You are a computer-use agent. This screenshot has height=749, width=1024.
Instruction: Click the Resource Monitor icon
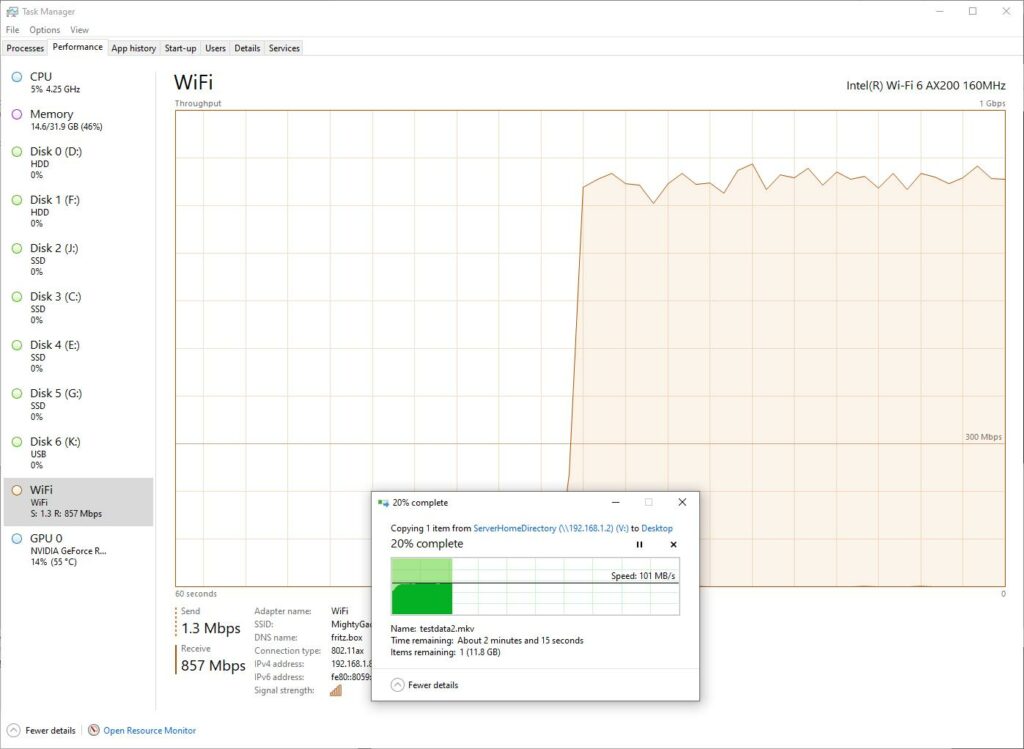click(x=94, y=730)
